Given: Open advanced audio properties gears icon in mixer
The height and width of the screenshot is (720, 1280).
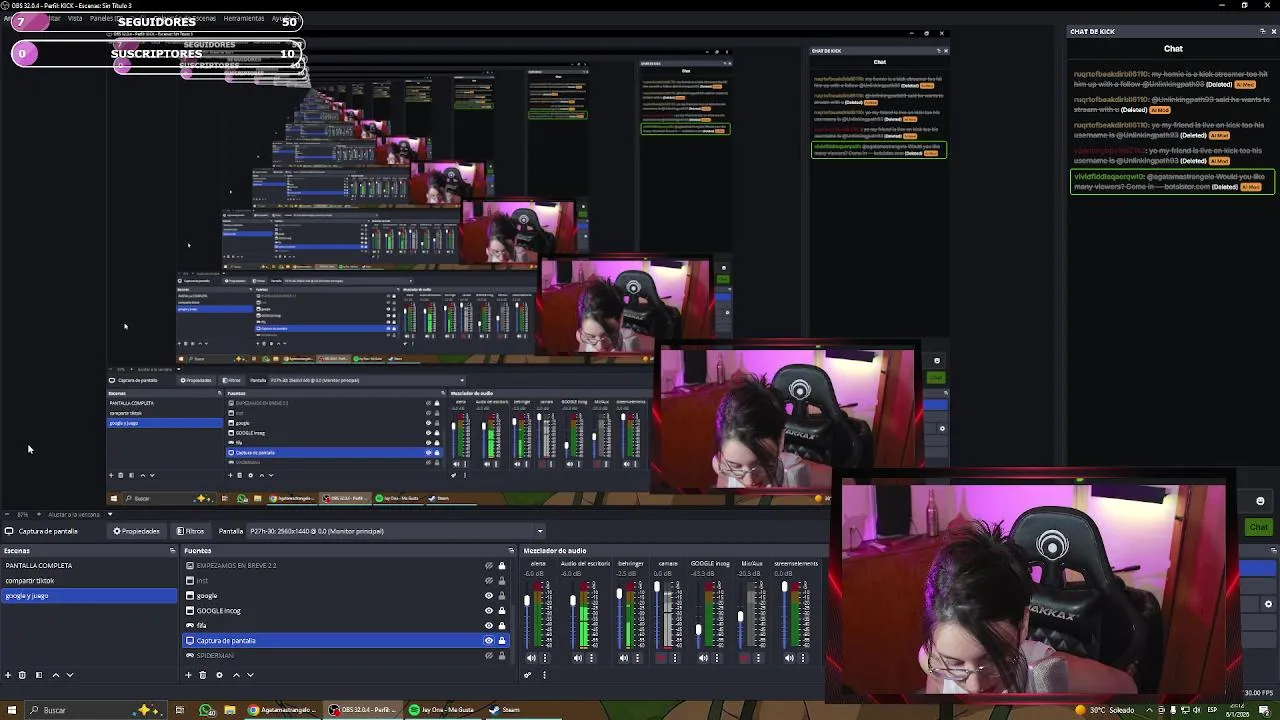Looking at the screenshot, I should pos(528,675).
